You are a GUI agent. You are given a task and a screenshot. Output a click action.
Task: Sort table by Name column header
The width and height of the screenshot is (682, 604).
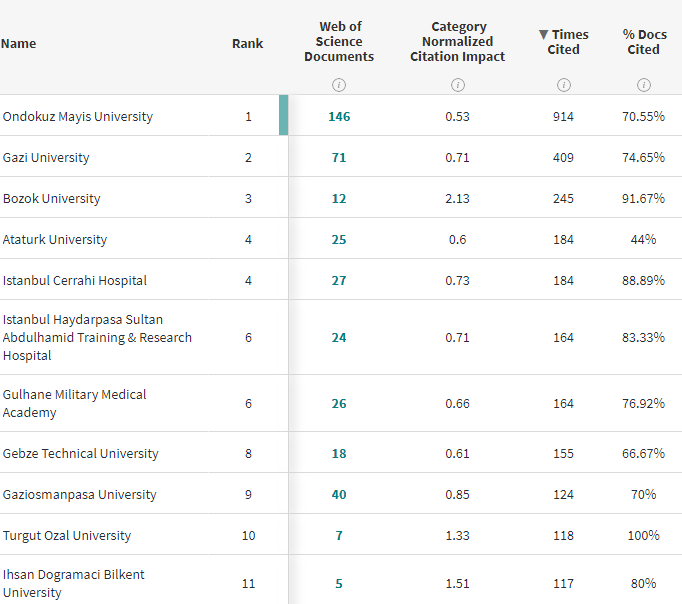[19, 44]
